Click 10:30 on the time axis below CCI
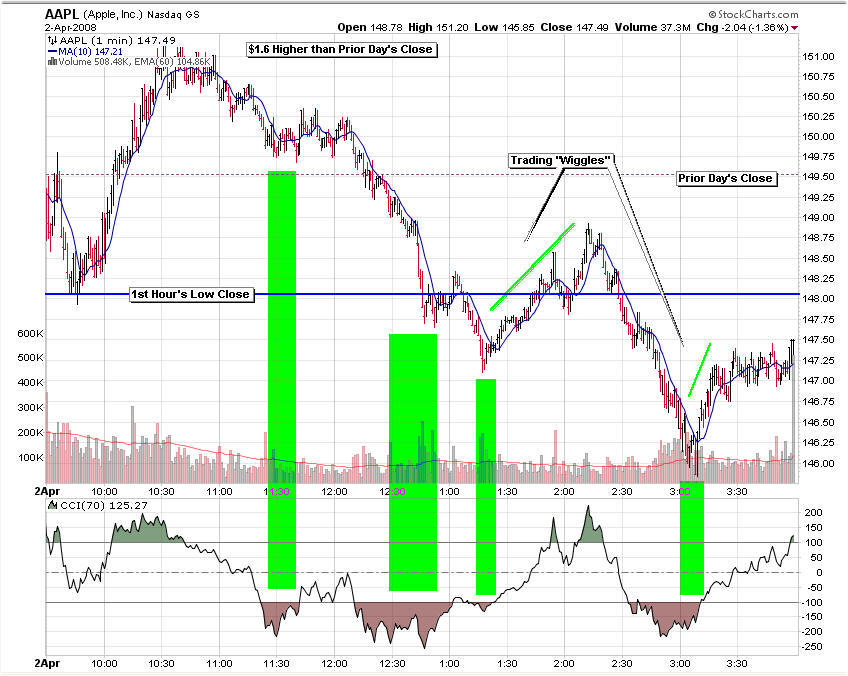This screenshot has height=676, width=848. pos(161,664)
